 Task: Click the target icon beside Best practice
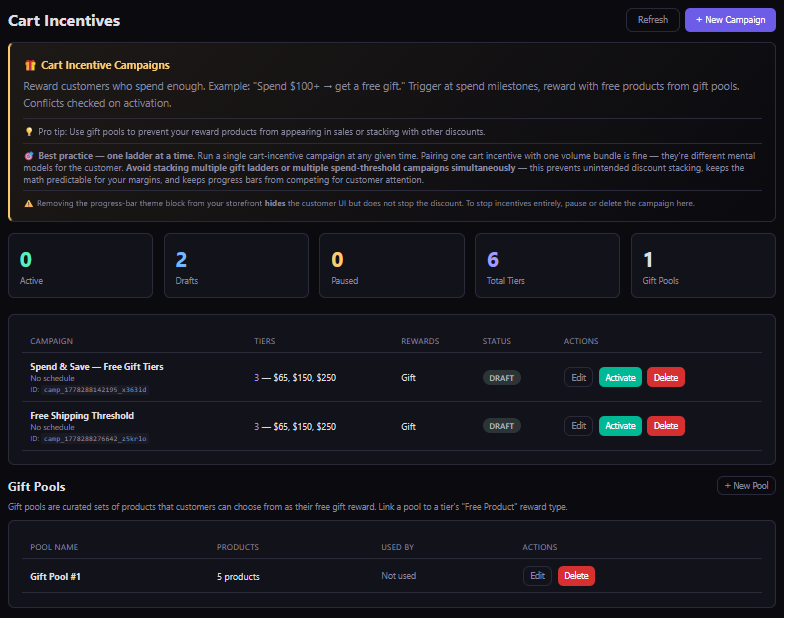[29, 156]
